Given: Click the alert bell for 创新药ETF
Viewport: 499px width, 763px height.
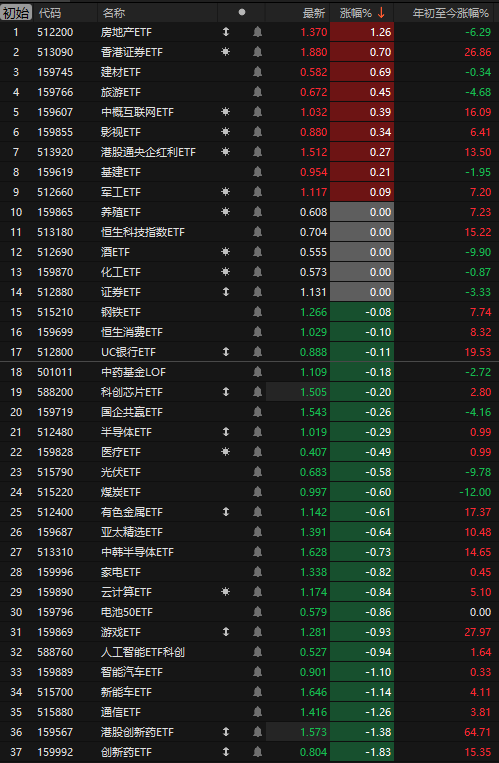Looking at the screenshot, I should [x=258, y=752].
